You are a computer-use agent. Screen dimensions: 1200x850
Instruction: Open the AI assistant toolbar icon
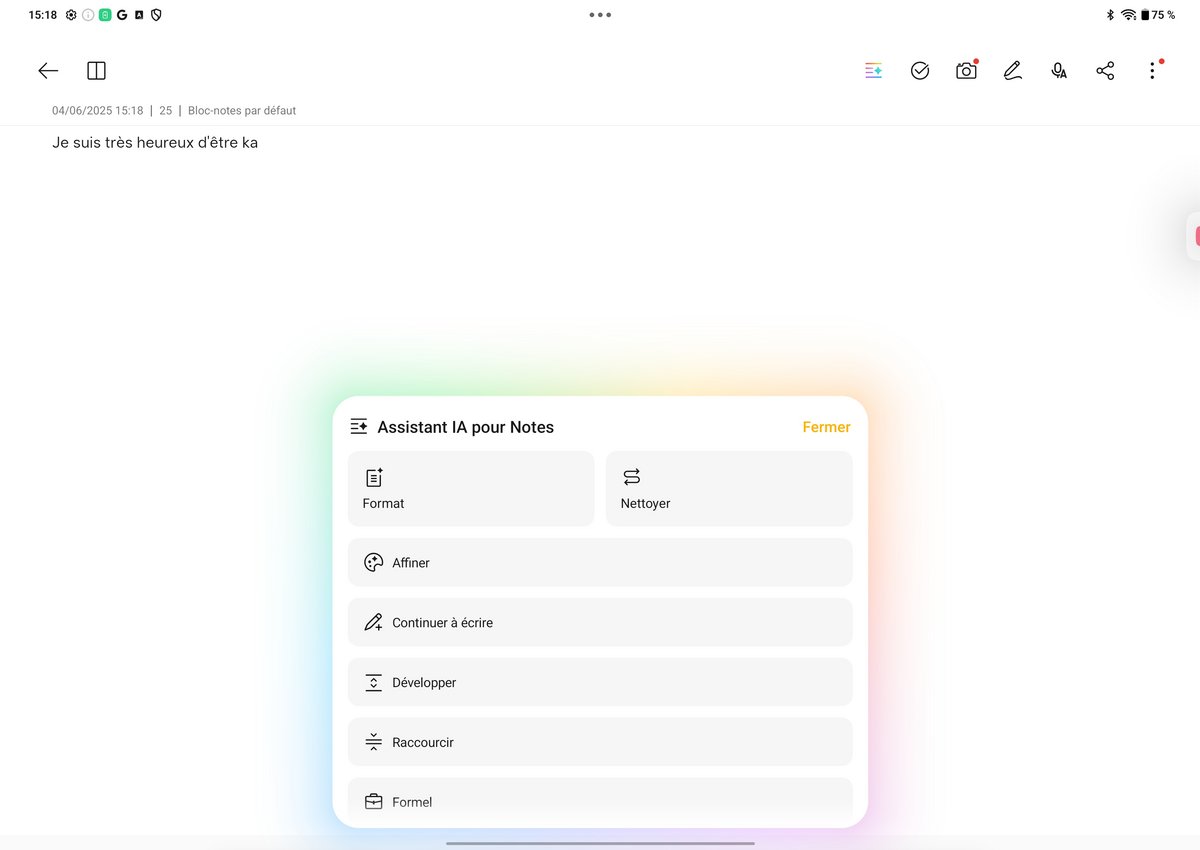coord(874,71)
